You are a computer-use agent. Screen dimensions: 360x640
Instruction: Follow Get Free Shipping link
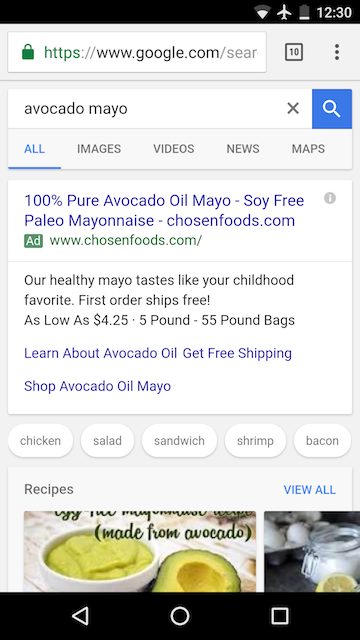237,353
